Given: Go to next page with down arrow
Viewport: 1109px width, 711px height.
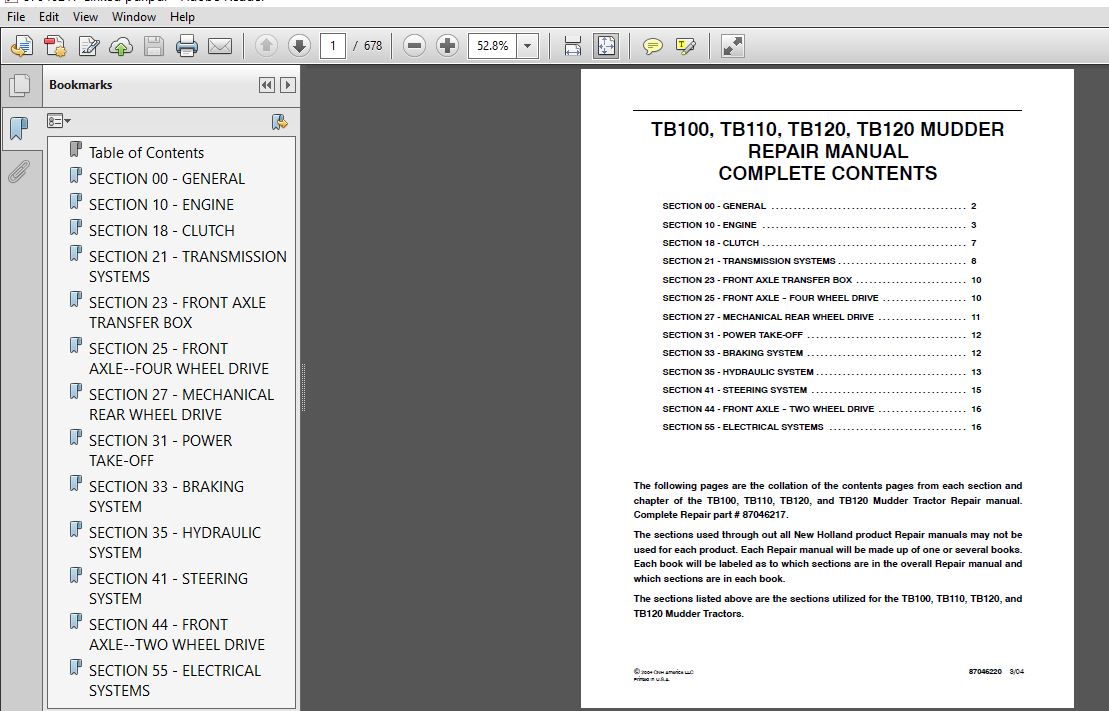Looking at the screenshot, I should coord(299,46).
